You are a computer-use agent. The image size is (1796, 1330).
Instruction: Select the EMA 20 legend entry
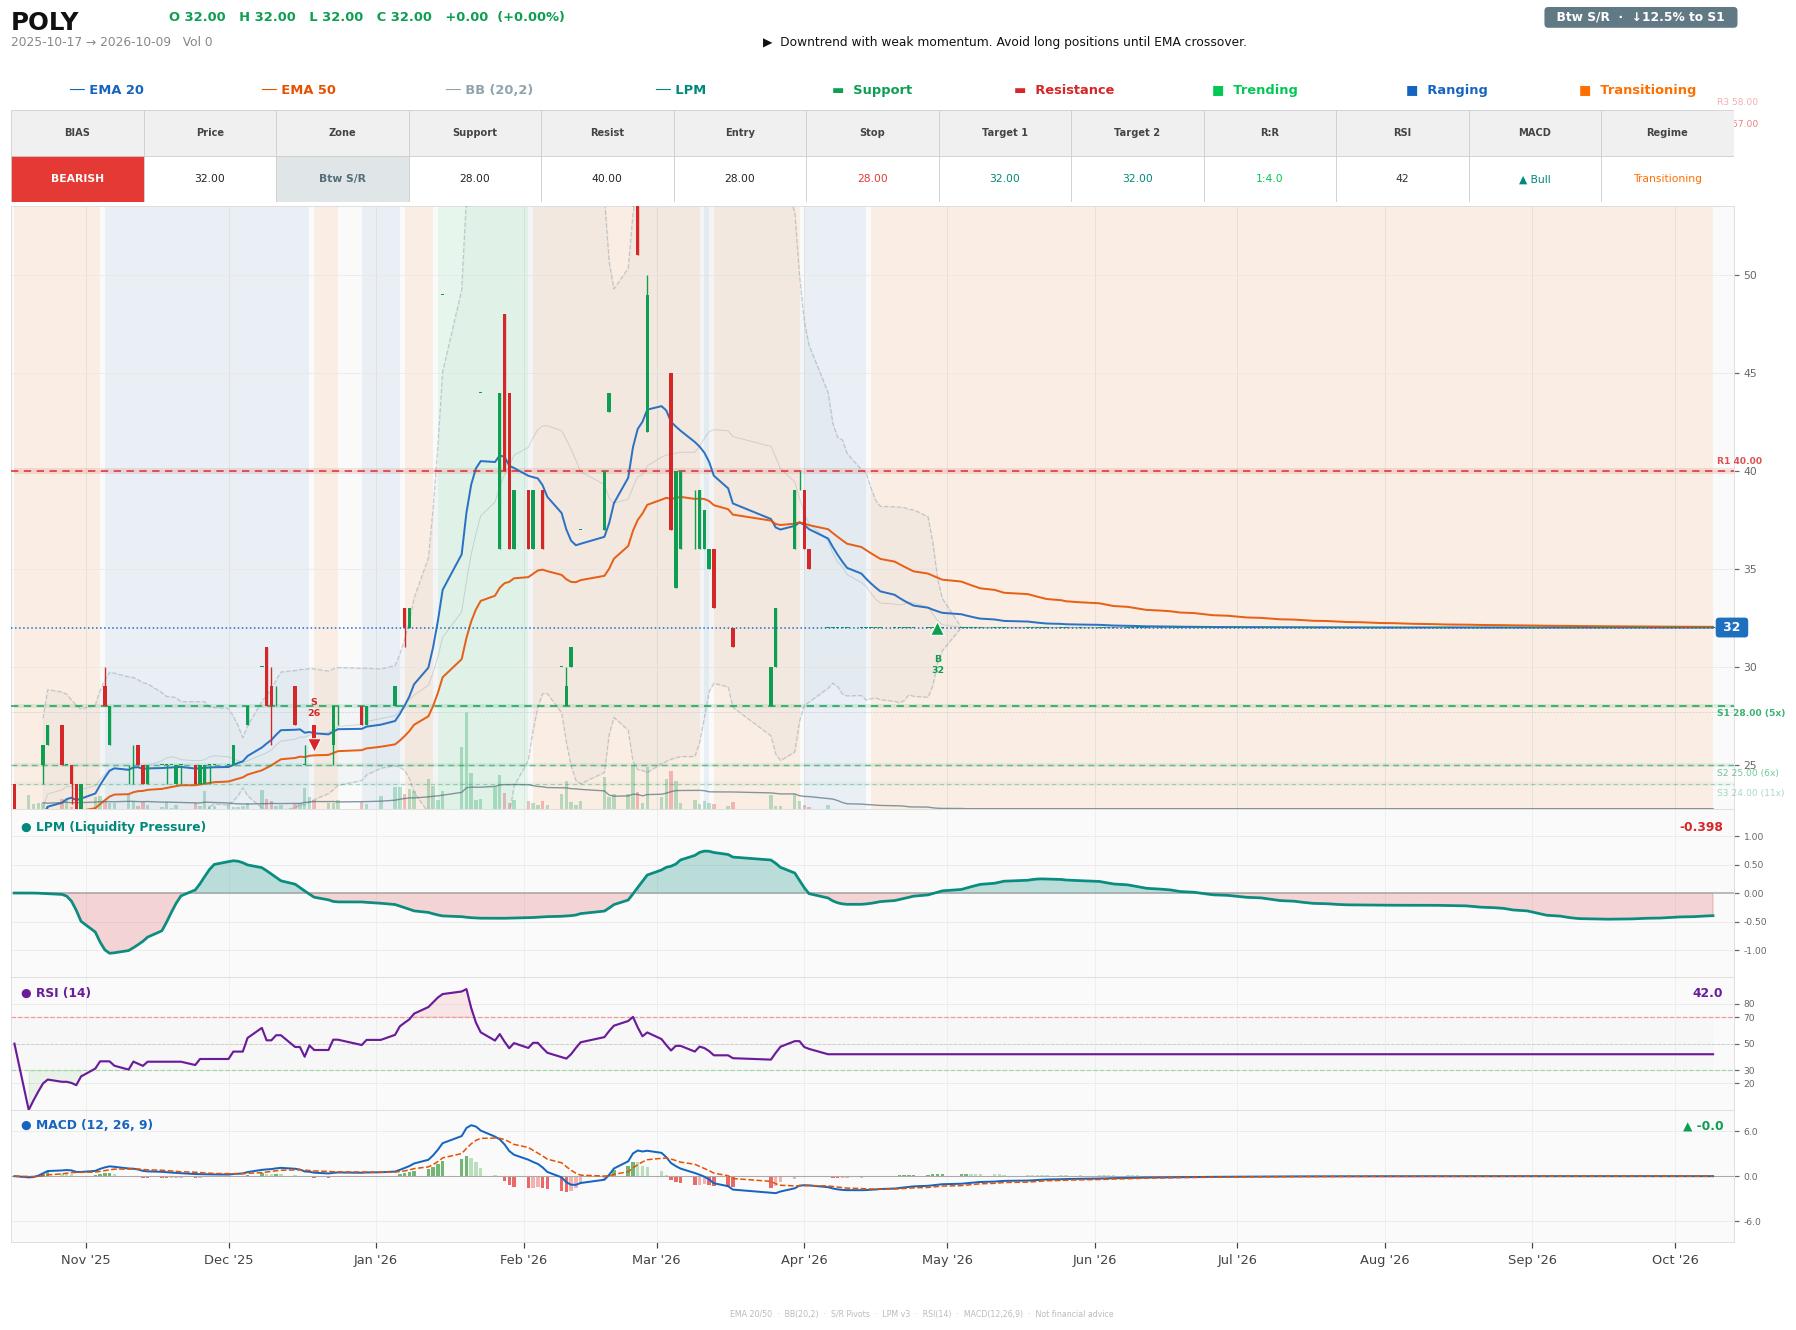point(106,90)
